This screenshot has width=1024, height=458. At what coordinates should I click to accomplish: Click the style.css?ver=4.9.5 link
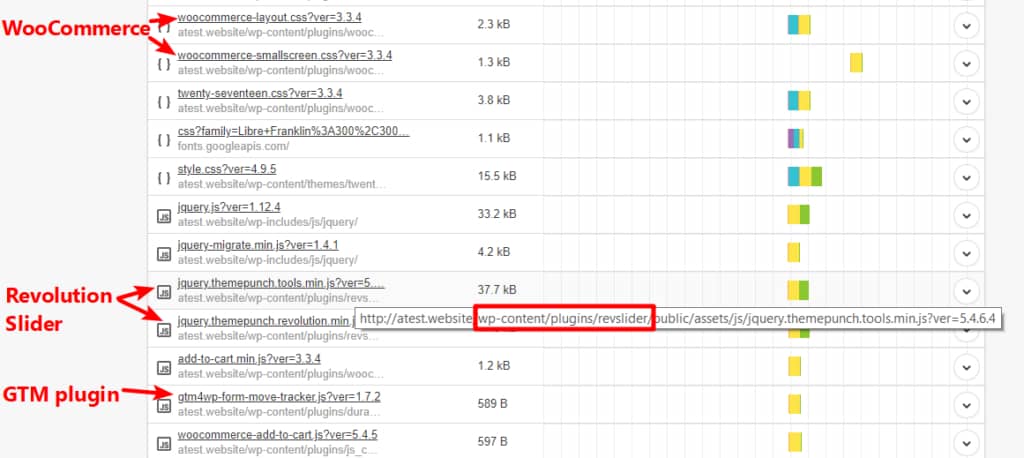(227, 169)
